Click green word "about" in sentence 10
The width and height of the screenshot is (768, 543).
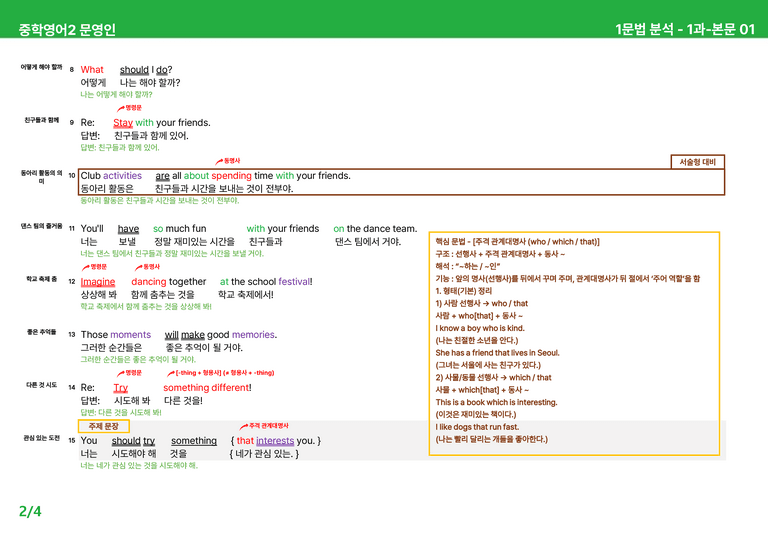pyautogui.click(x=196, y=175)
